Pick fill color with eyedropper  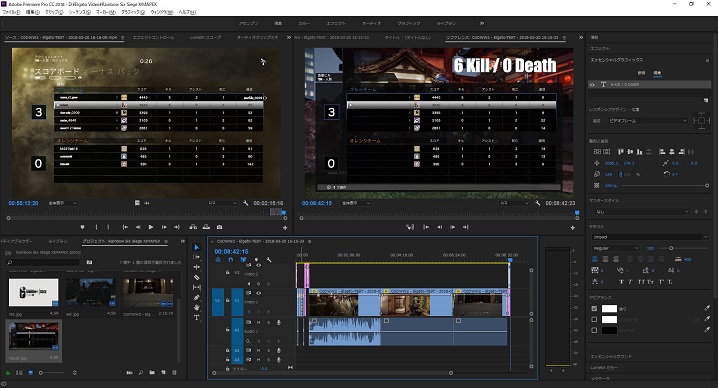coord(707,308)
